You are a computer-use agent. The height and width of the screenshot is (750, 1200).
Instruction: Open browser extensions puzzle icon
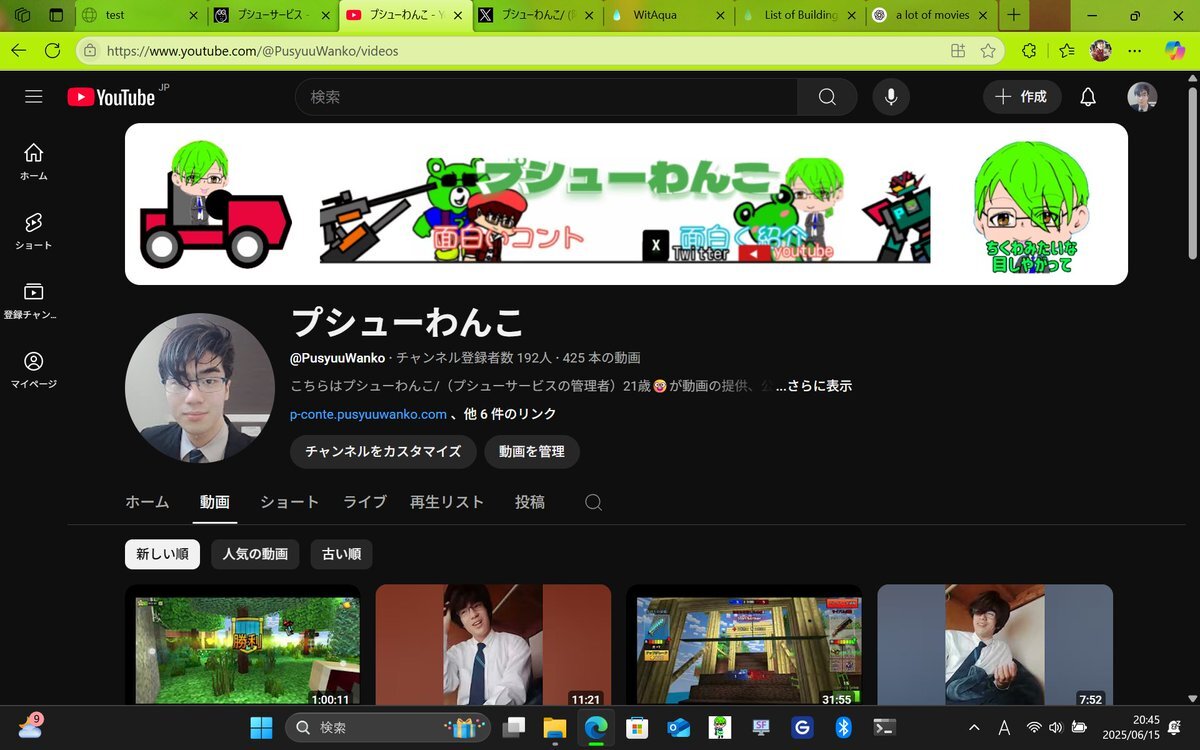point(1029,50)
